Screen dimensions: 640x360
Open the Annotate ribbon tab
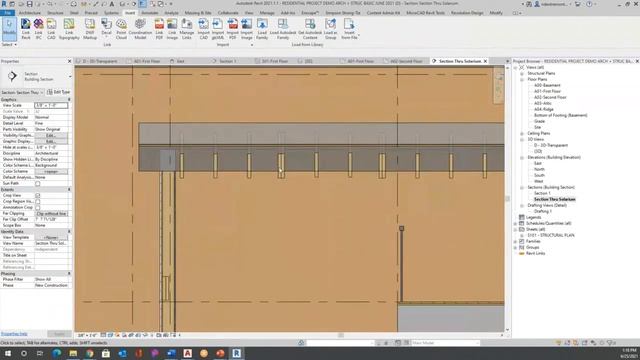pyautogui.click(x=149, y=13)
